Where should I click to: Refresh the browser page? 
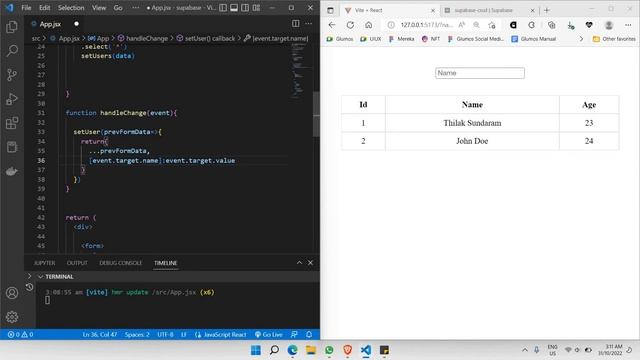(350, 25)
